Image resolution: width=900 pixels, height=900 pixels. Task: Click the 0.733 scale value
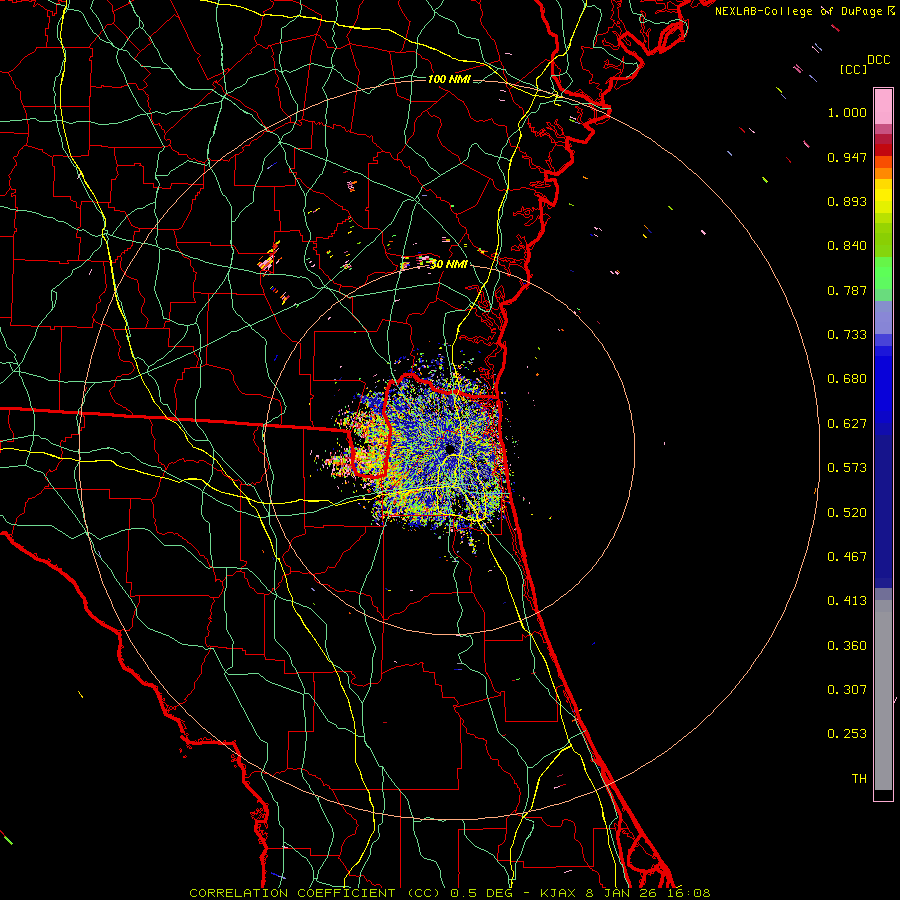tap(847, 335)
